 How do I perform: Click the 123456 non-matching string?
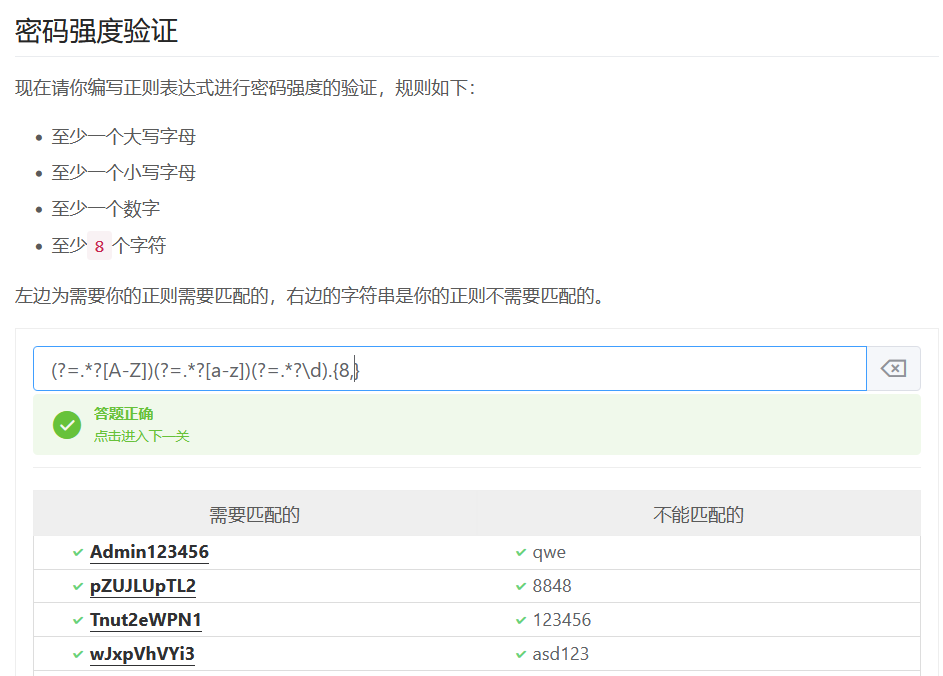(561, 620)
